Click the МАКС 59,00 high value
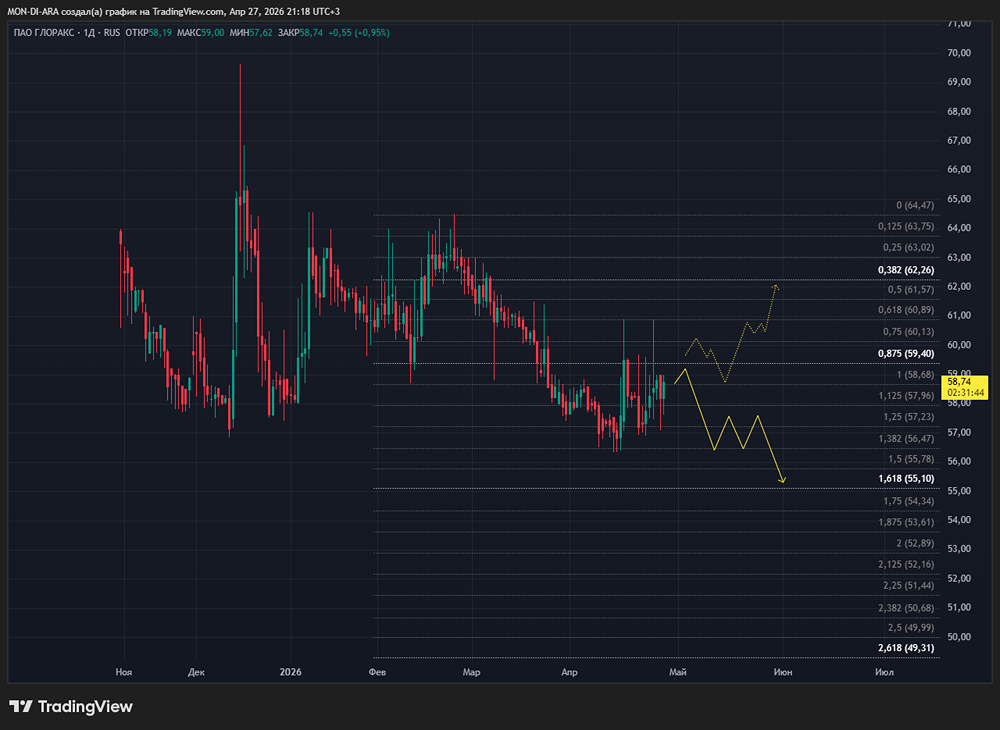This screenshot has height=730, width=1000. pos(200,33)
